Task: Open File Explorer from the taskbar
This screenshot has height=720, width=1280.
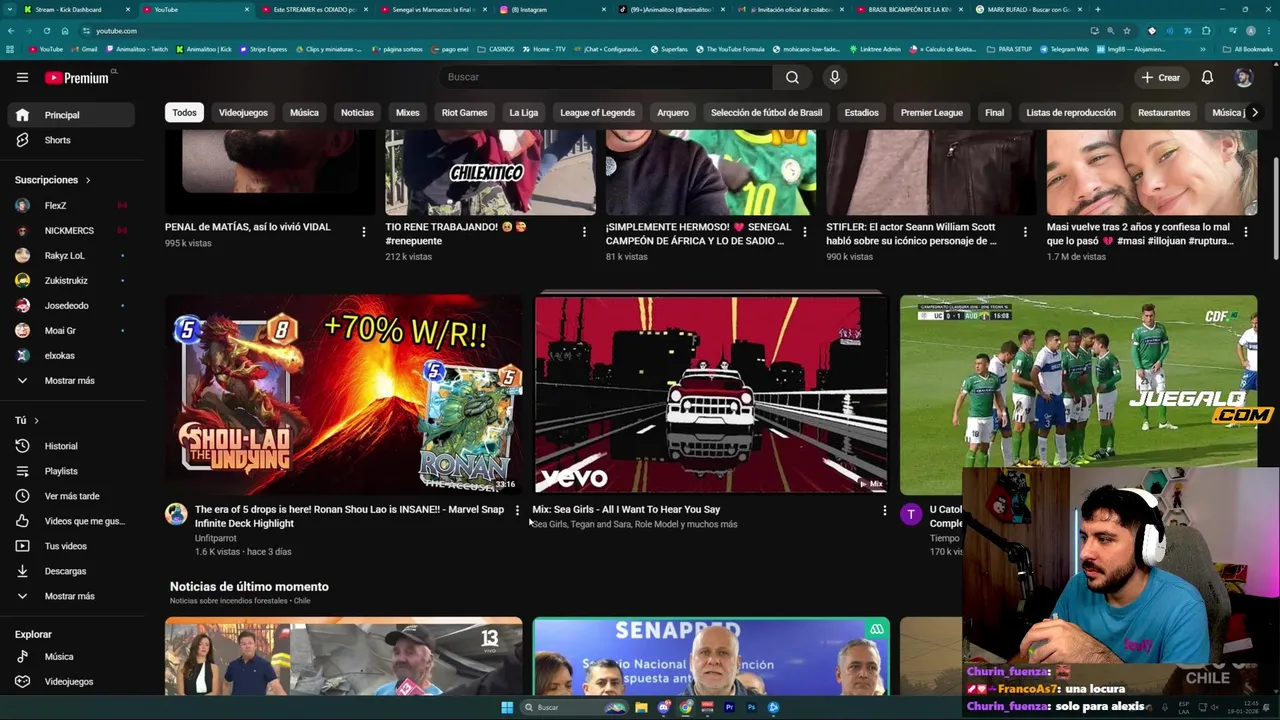Action: pyautogui.click(x=641, y=708)
